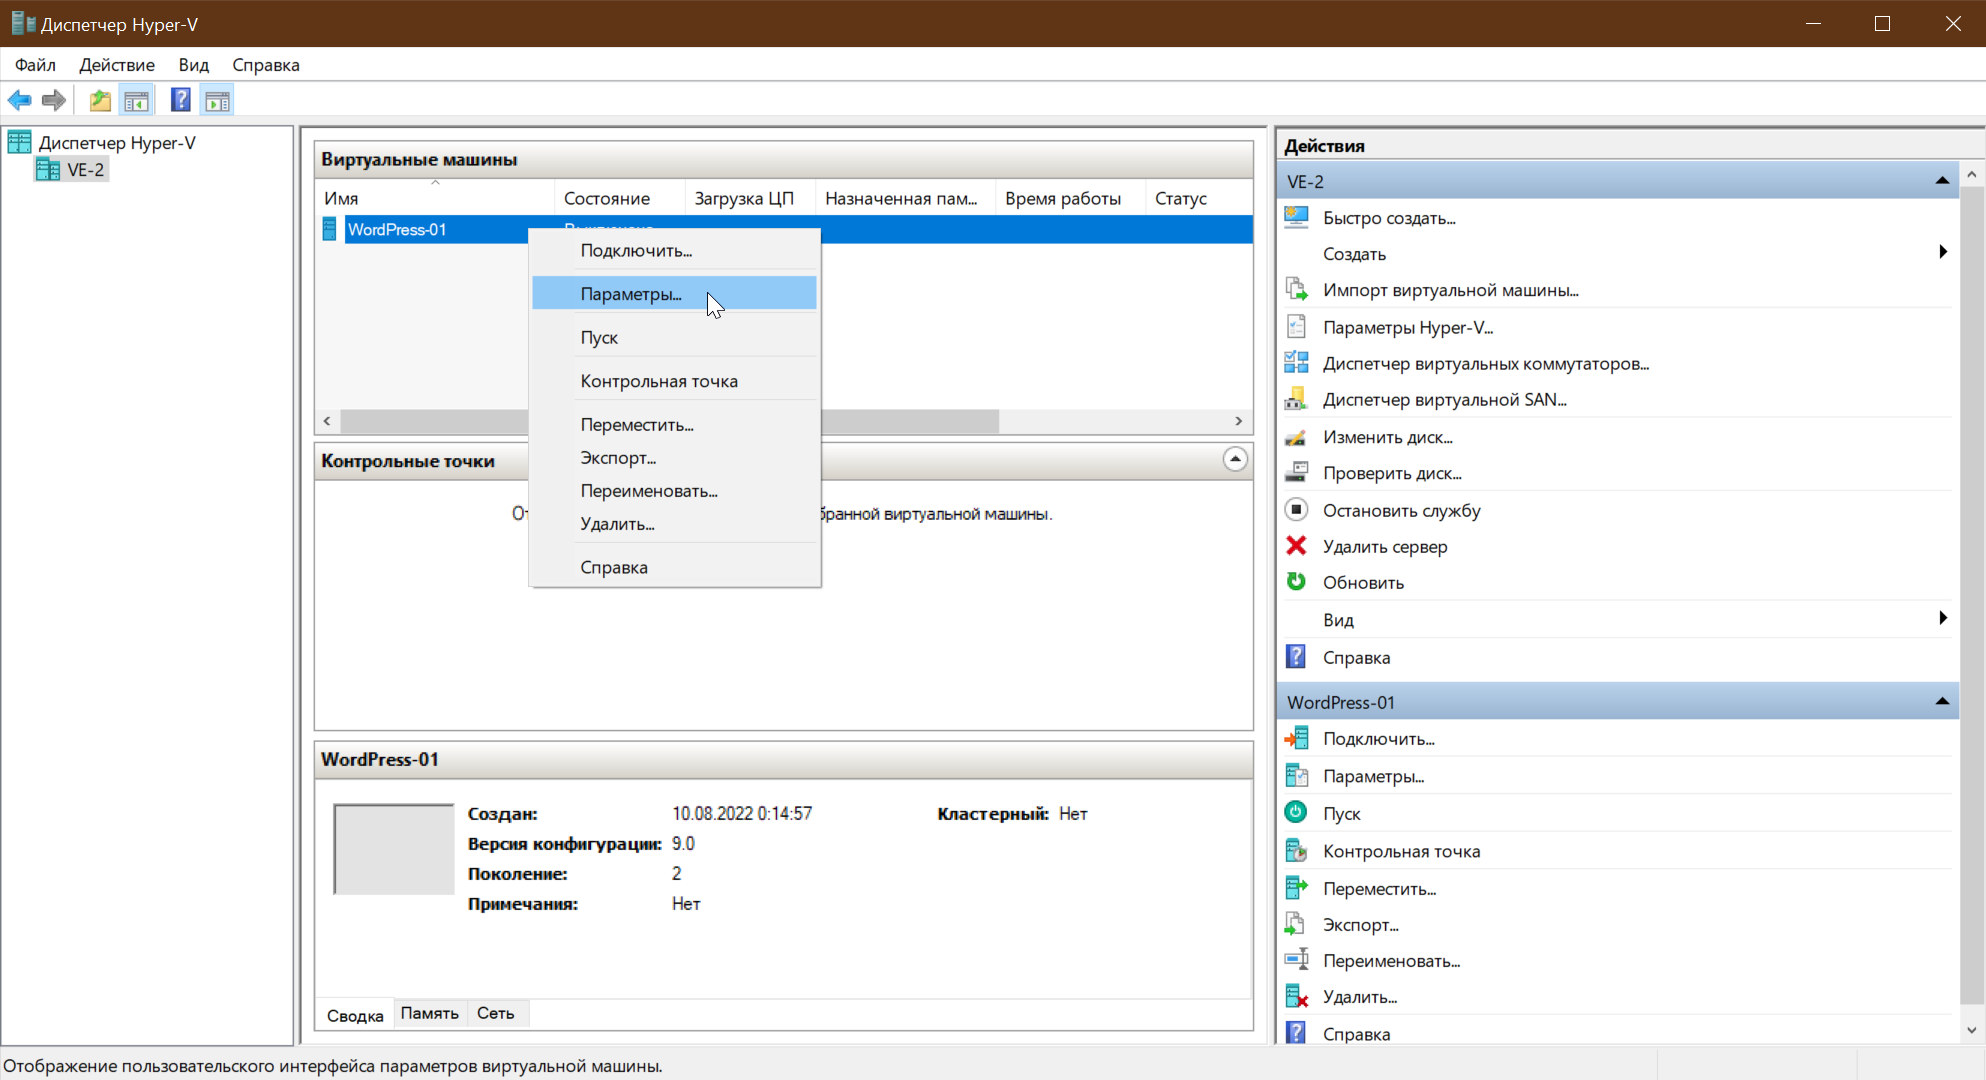Collapse the Контрольные точки panel
Image resolution: width=1986 pixels, height=1080 pixels.
1235,459
